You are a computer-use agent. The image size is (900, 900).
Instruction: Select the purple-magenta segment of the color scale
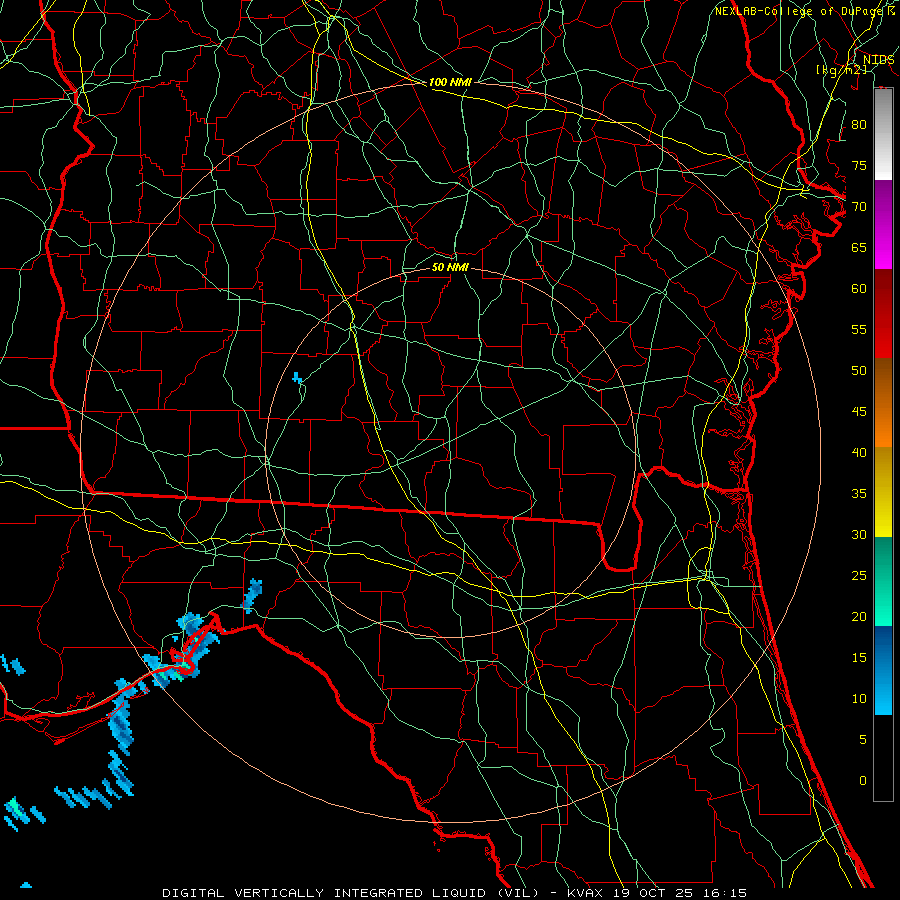tap(883, 224)
